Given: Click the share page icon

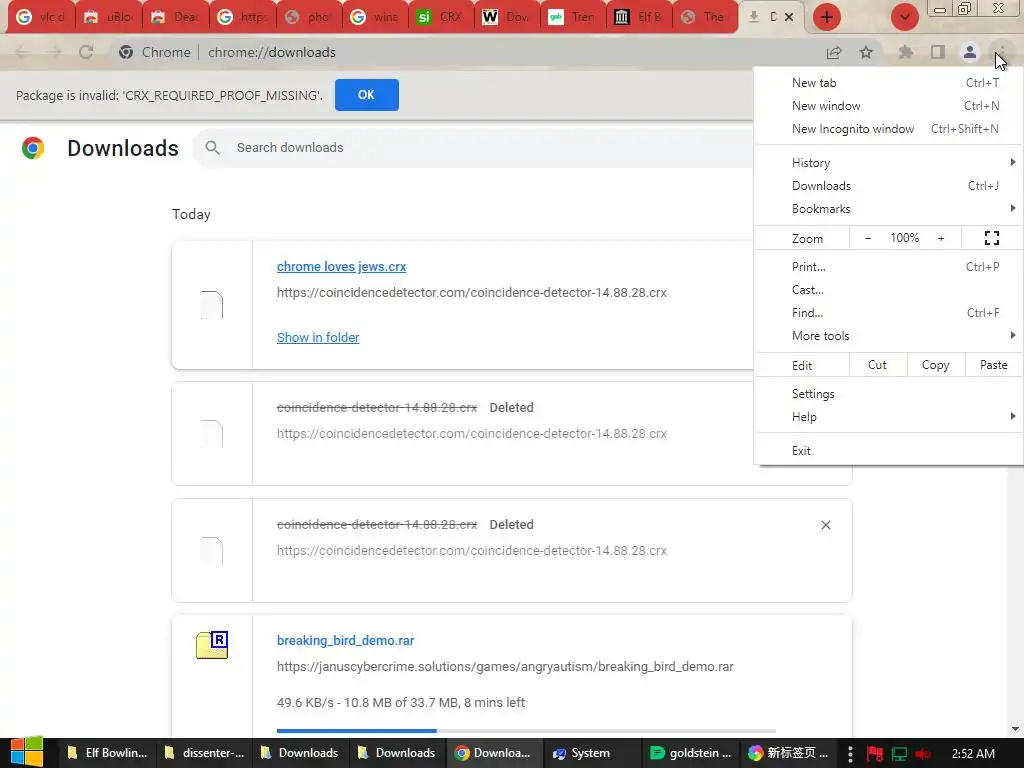Looking at the screenshot, I should pyautogui.click(x=834, y=52).
